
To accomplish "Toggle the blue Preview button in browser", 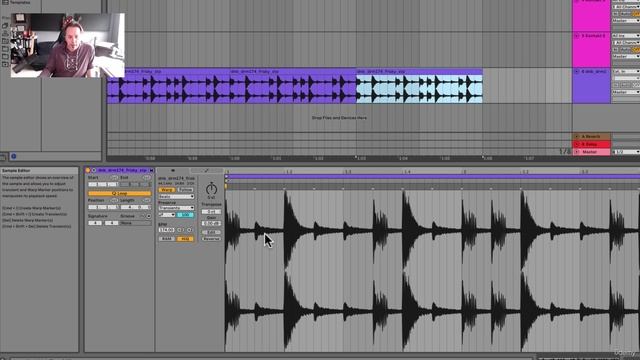I will coord(13,156).
